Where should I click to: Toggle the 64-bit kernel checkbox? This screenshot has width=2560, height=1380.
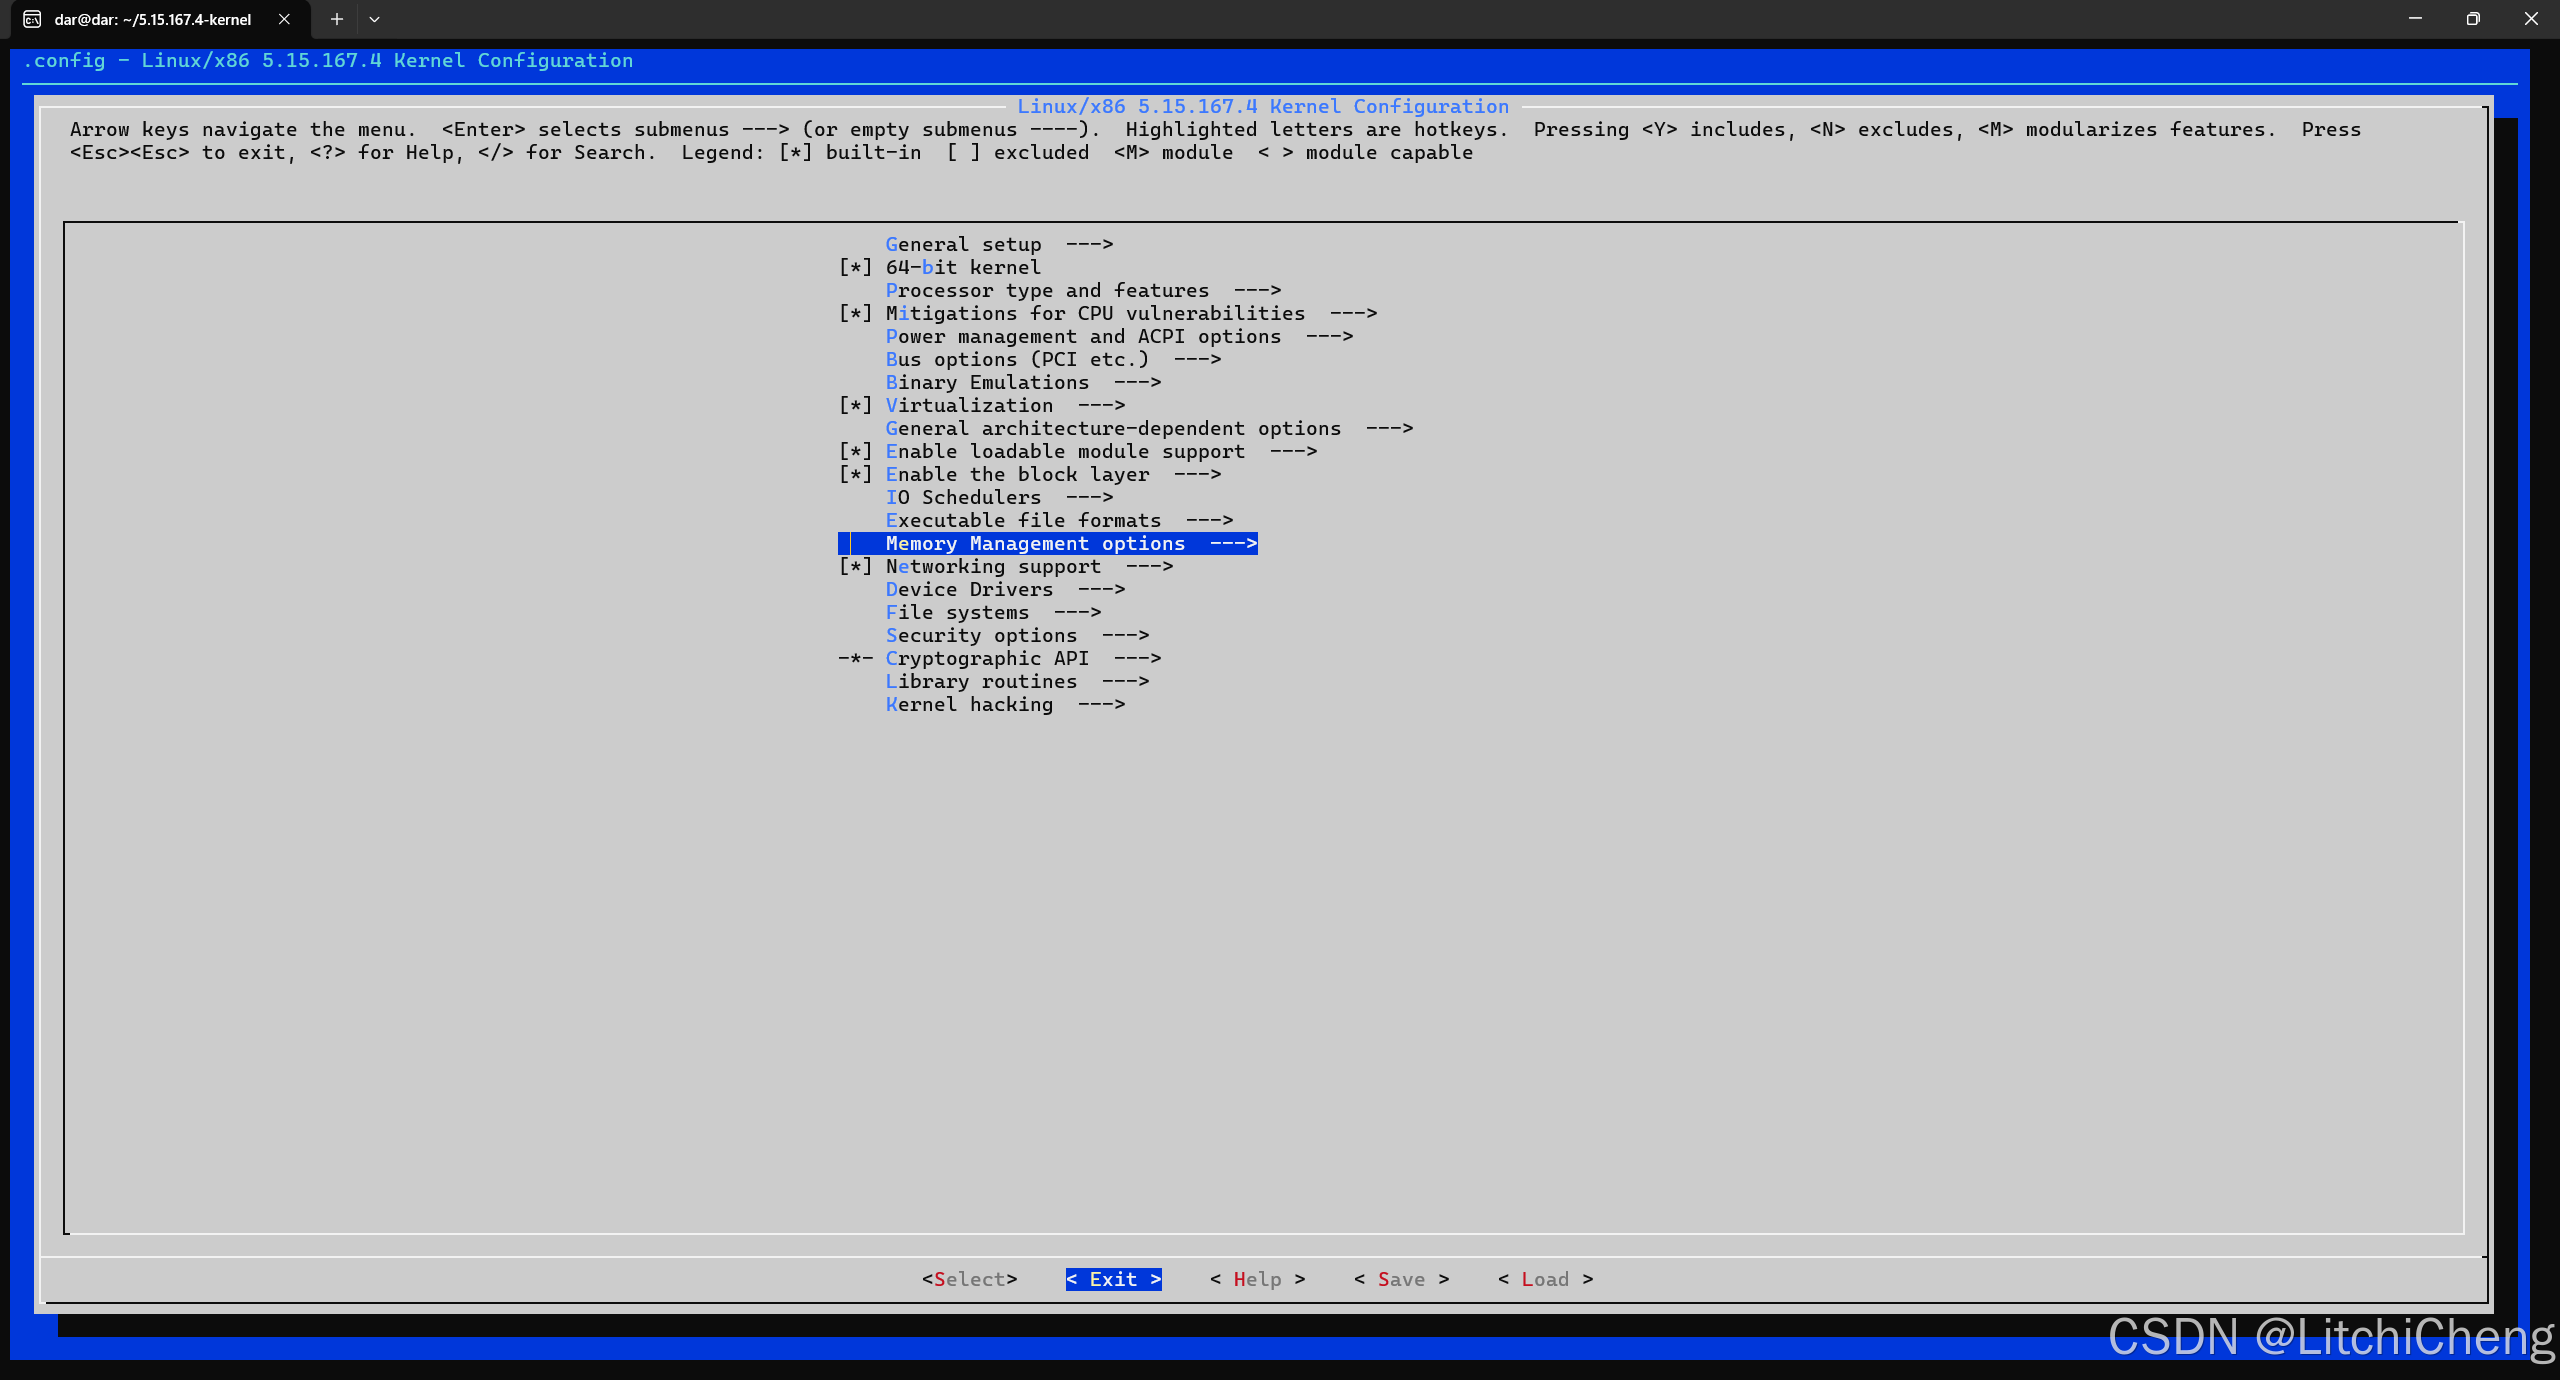[x=855, y=267]
